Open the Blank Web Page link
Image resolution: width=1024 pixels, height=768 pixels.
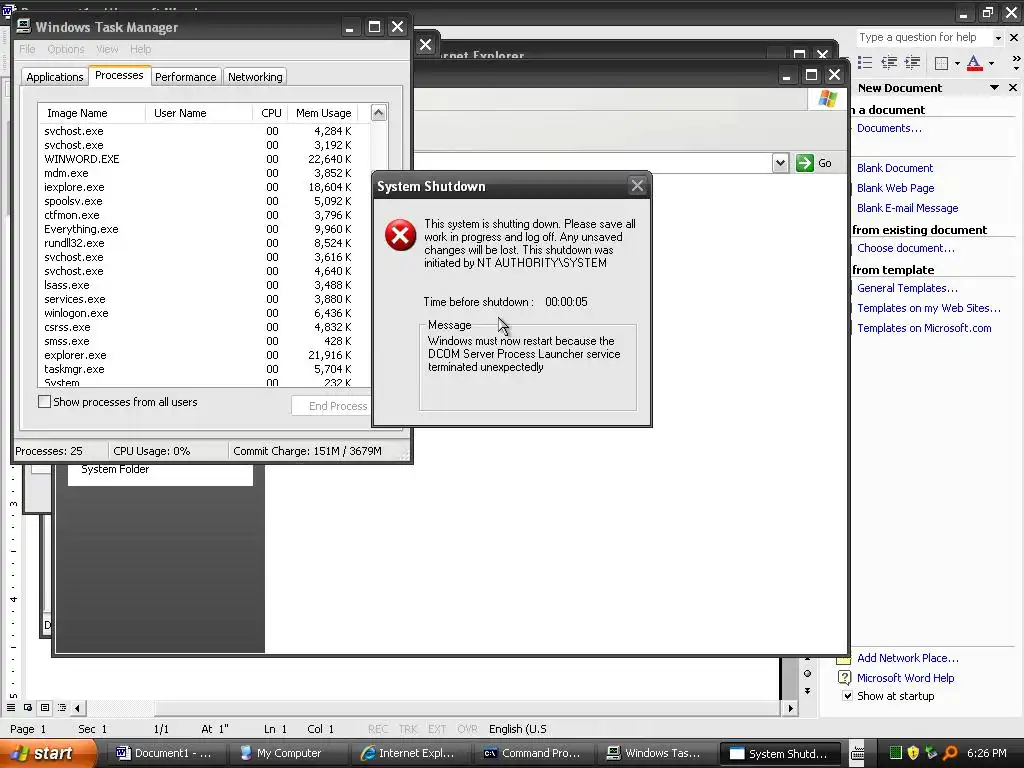(895, 188)
